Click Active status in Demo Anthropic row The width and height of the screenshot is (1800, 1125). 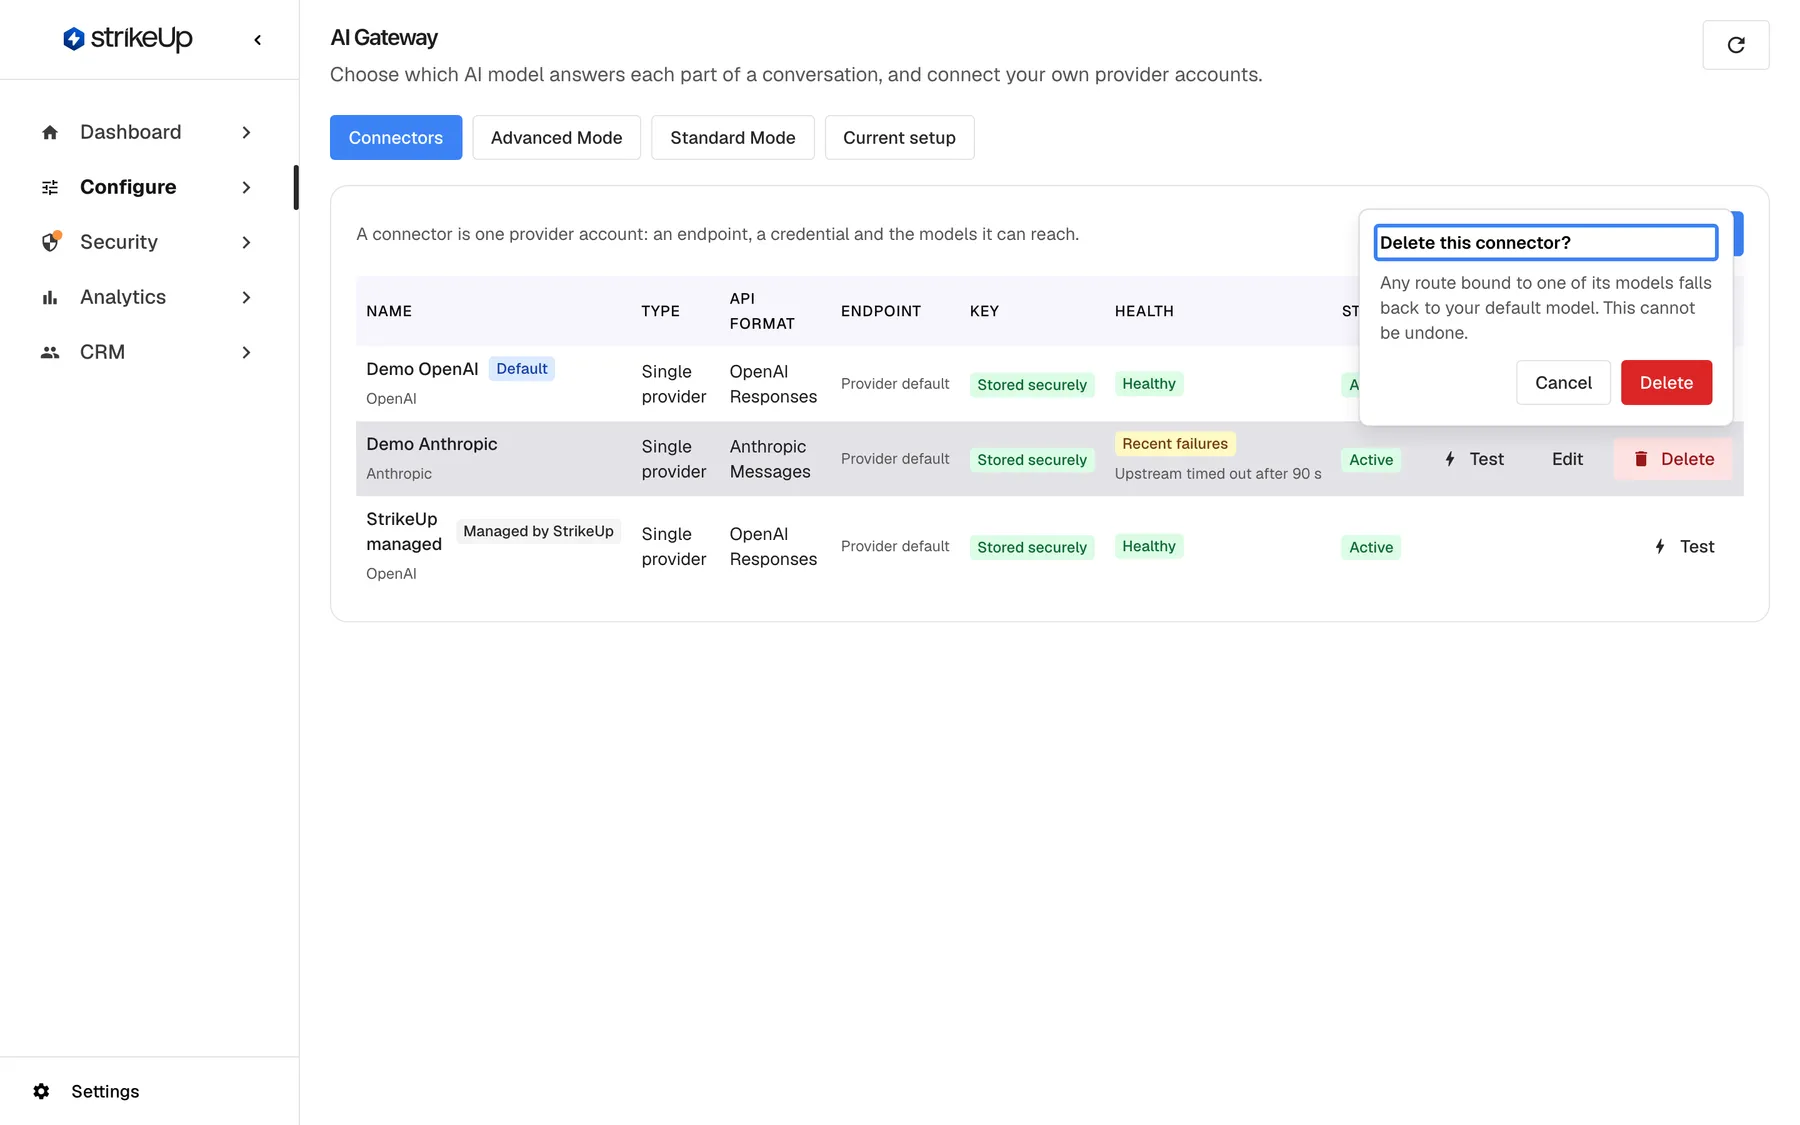tap(1371, 460)
